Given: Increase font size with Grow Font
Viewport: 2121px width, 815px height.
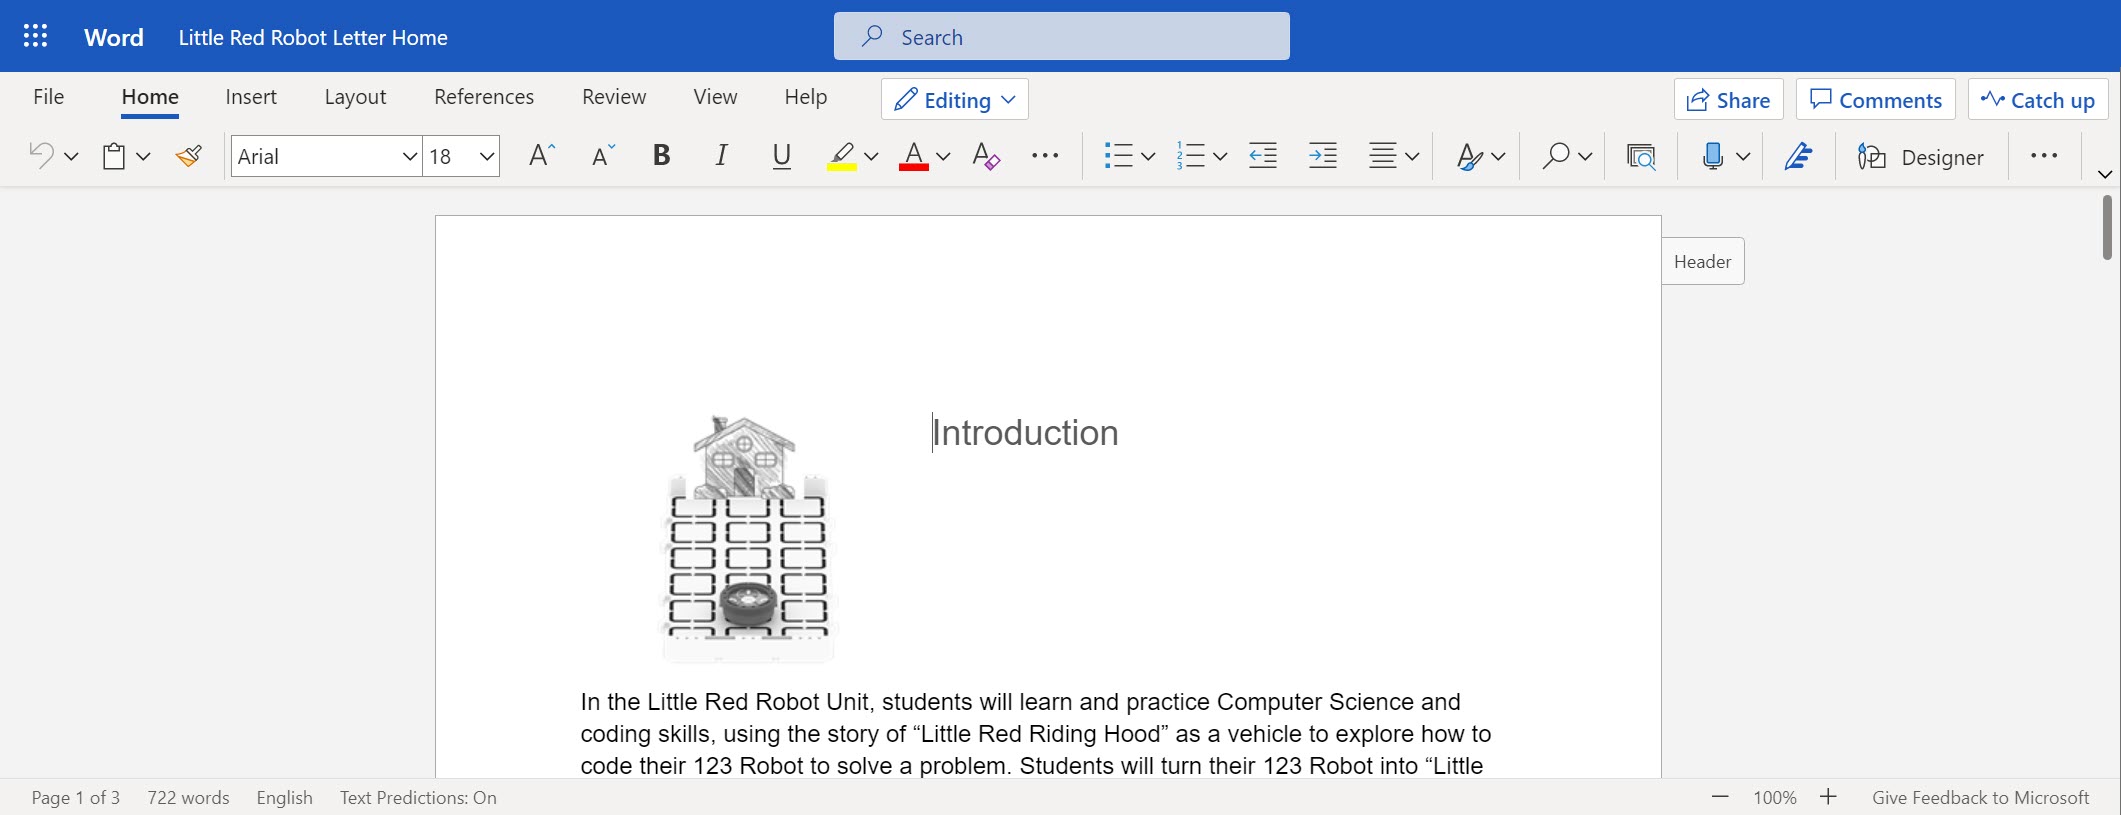Looking at the screenshot, I should [541, 156].
